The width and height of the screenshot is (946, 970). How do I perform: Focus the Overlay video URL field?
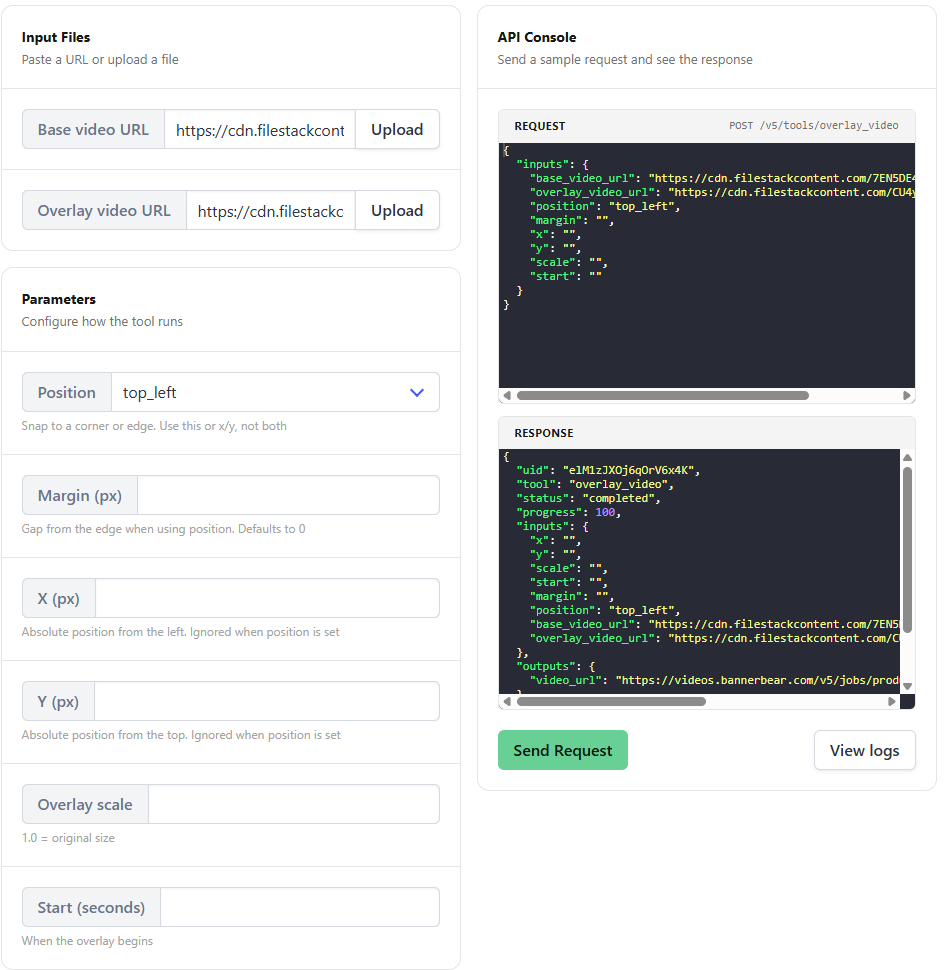coord(271,210)
